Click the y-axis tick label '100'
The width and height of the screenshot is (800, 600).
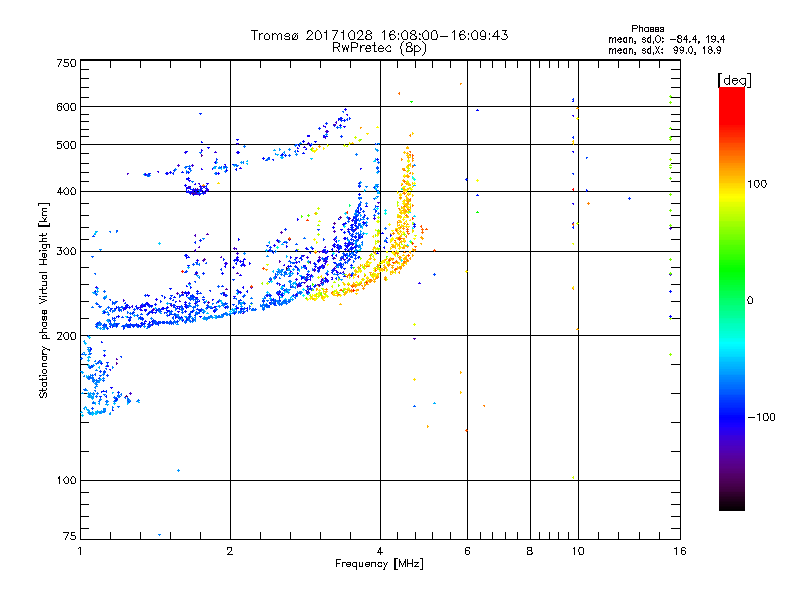(x=66, y=481)
